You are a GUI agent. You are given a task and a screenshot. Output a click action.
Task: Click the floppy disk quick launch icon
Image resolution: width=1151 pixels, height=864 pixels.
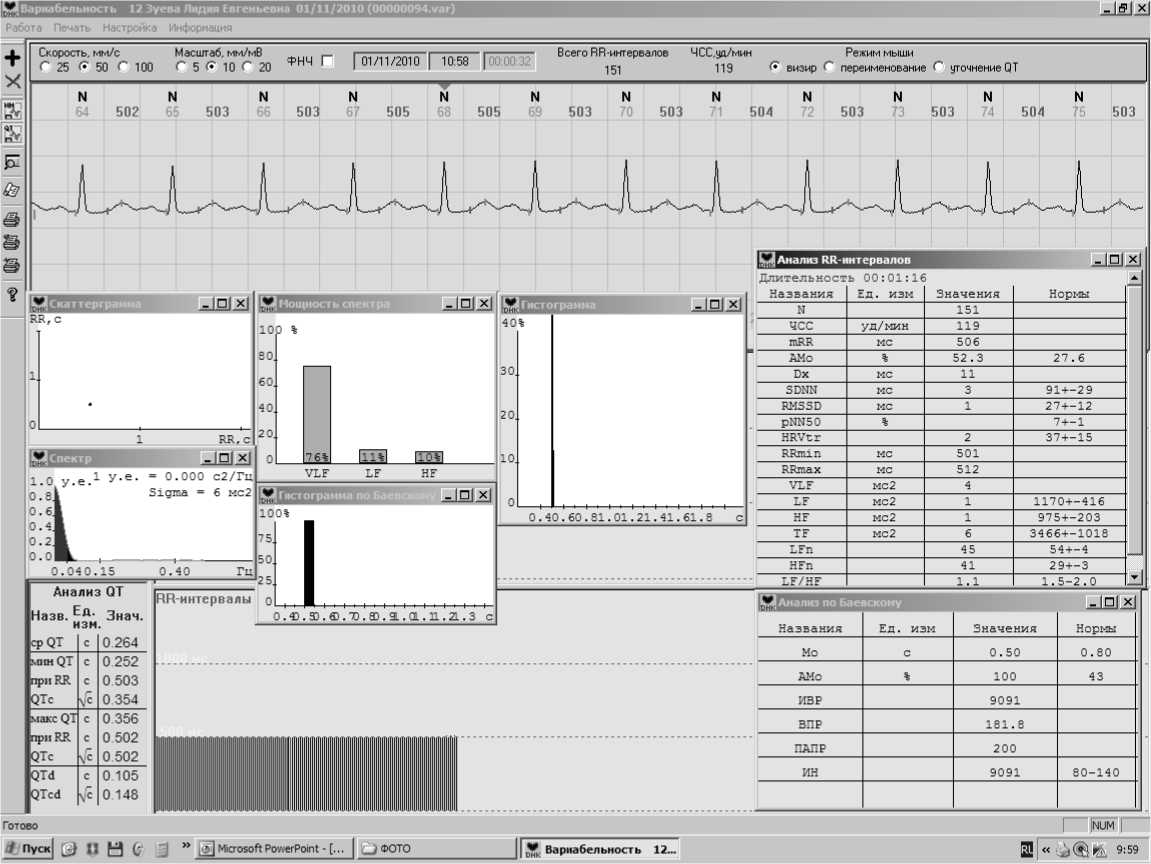coord(115,849)
